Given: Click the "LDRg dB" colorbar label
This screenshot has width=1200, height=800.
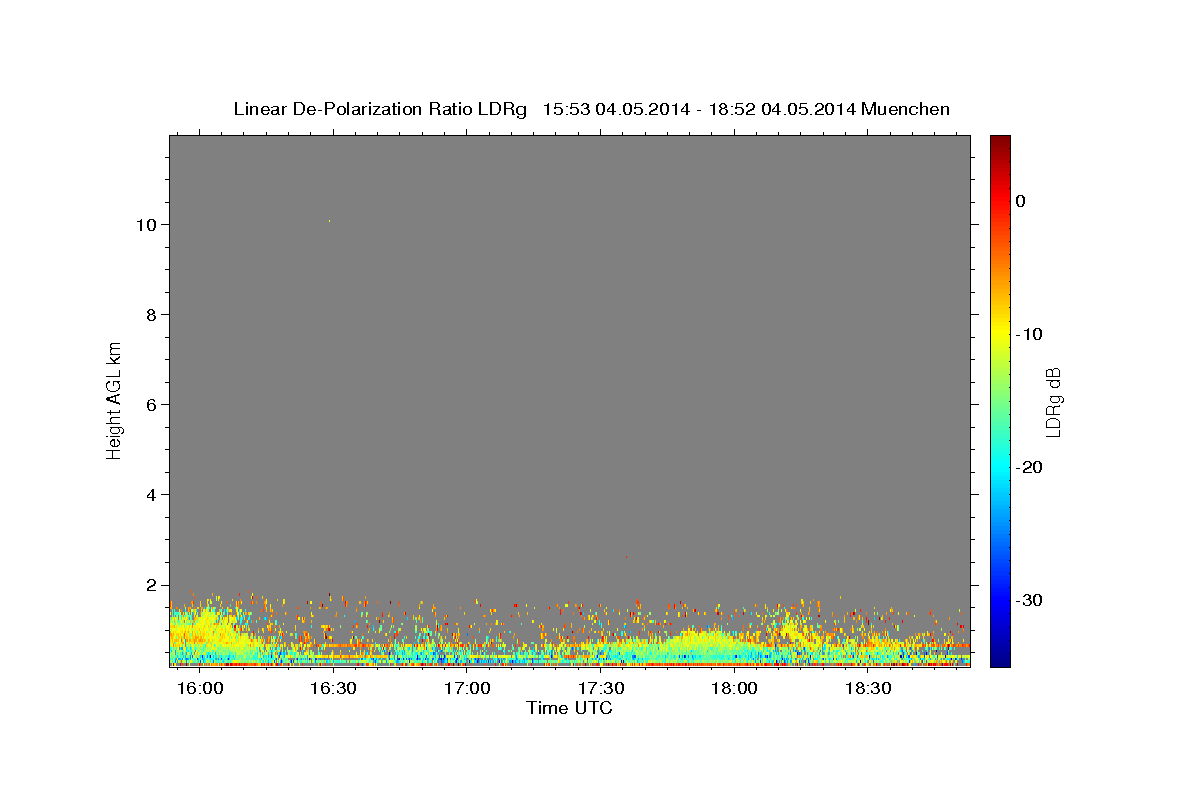Looking at the screenshot, I should 1053,402.
